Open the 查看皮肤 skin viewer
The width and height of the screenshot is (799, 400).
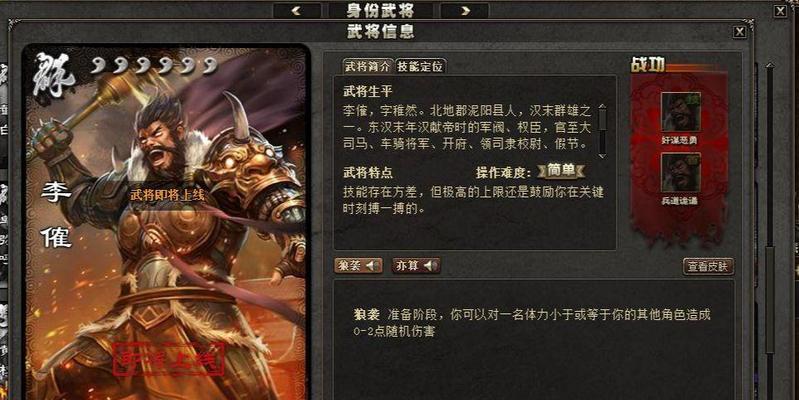708,266
